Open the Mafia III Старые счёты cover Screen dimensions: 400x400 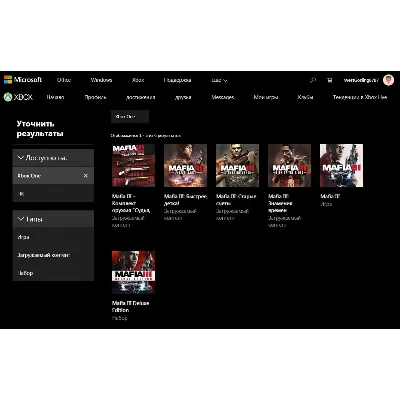237,165
